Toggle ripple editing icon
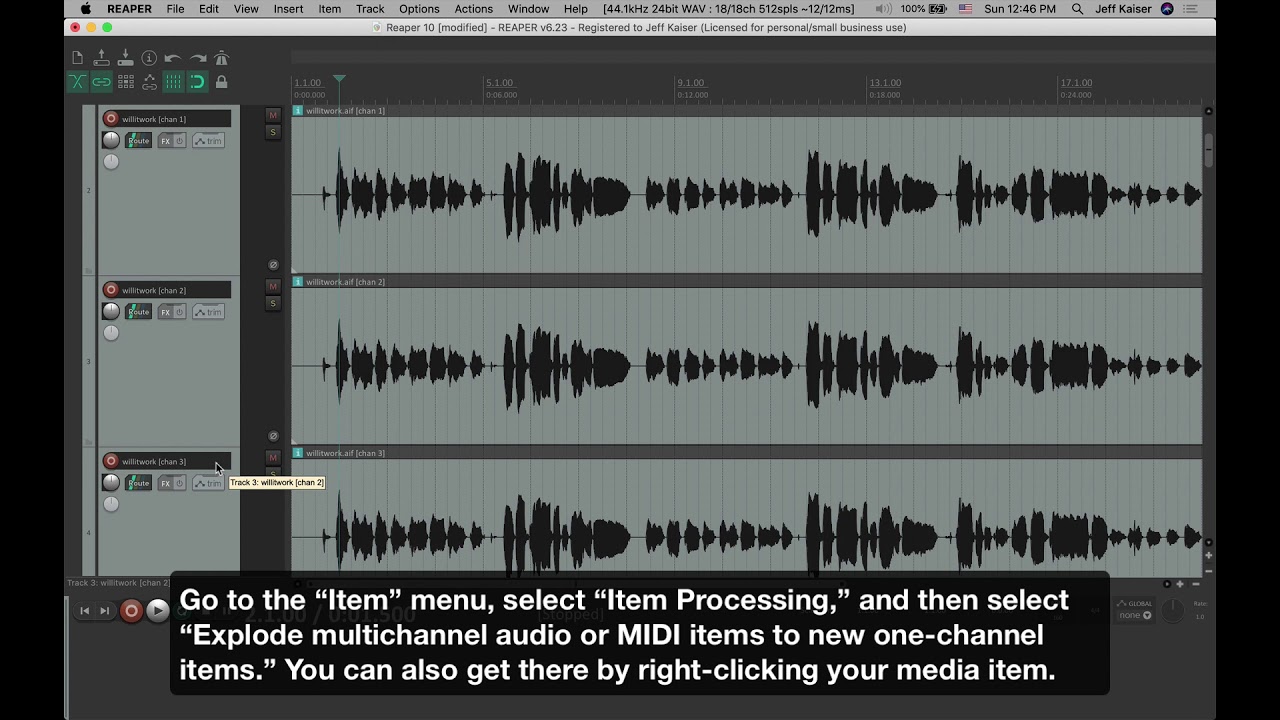This screenshot has height=720, width=1280. pos(126,82)
